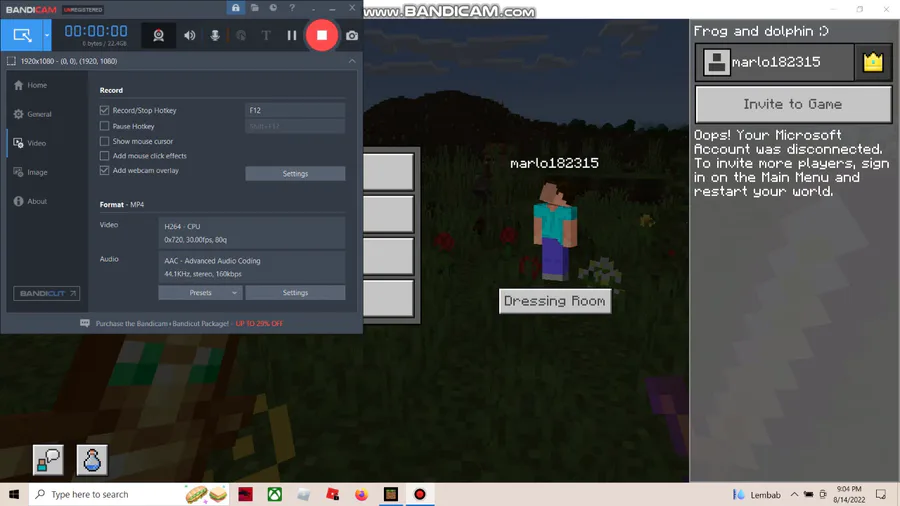
Task: Open the notification center icon
Action: click(881, 495)
